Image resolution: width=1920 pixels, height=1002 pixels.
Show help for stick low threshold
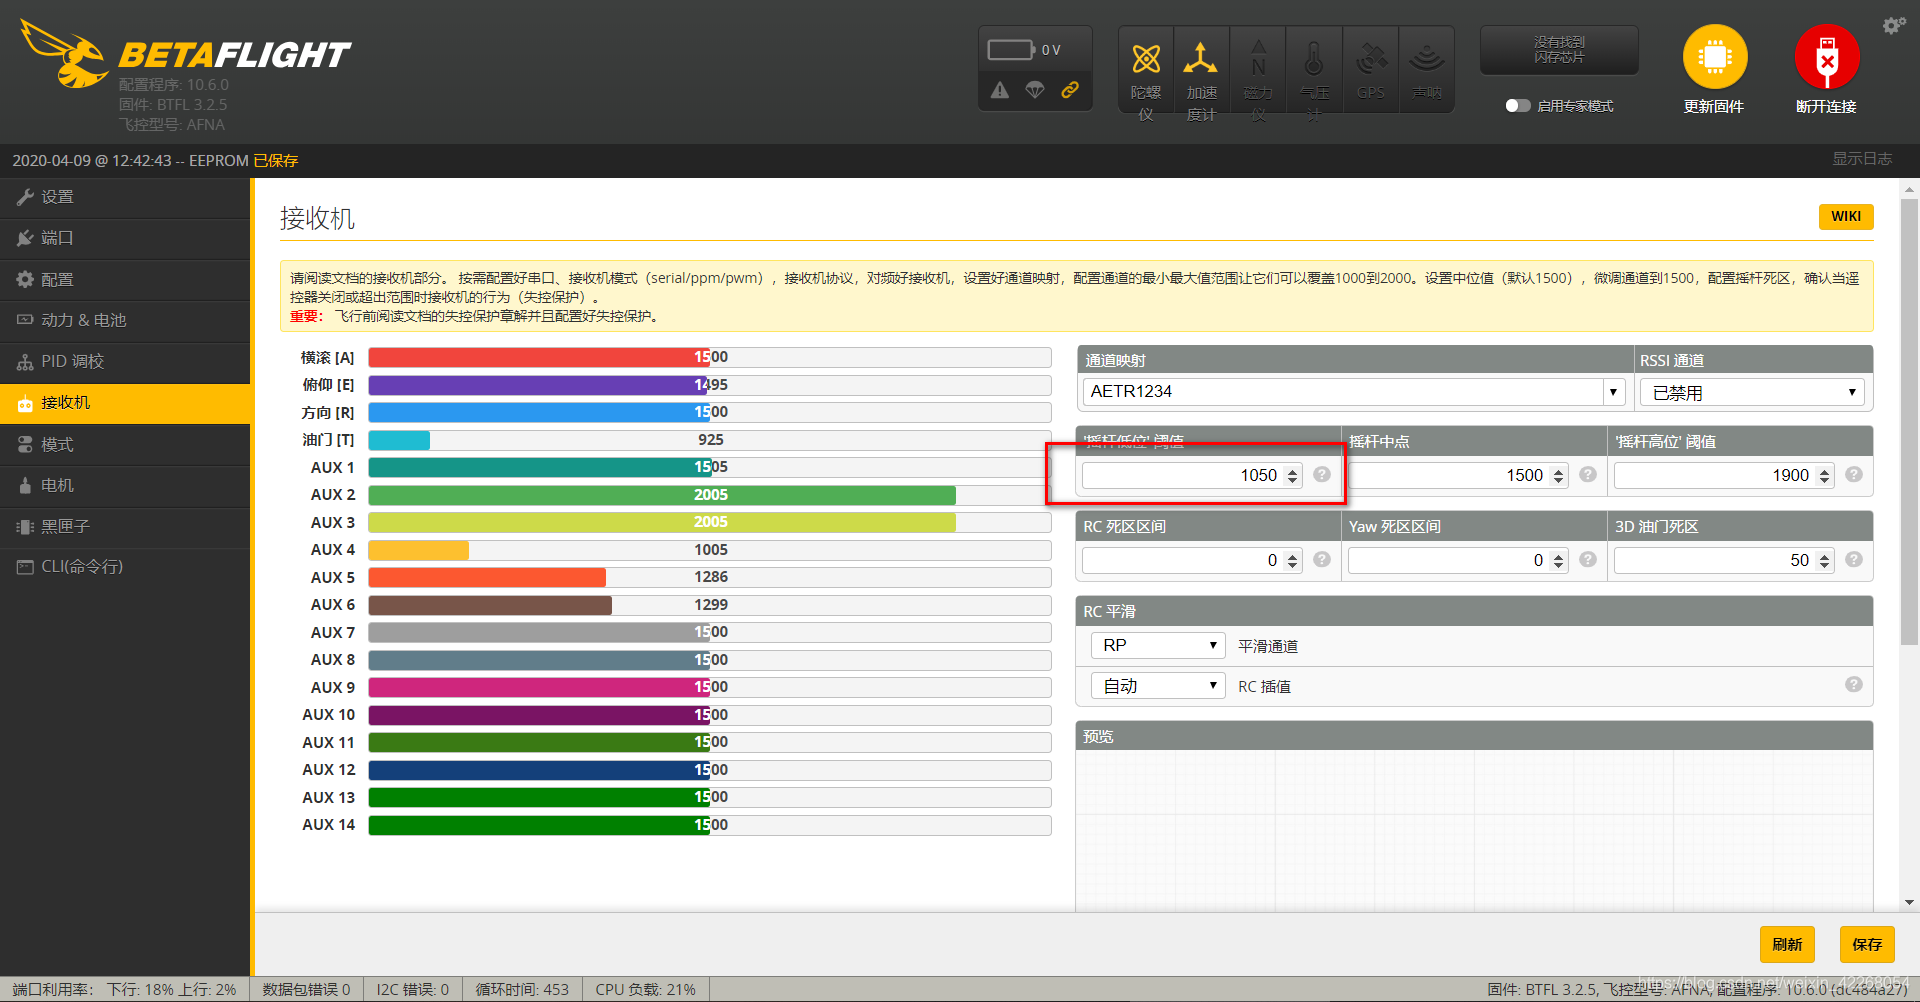1322,475
